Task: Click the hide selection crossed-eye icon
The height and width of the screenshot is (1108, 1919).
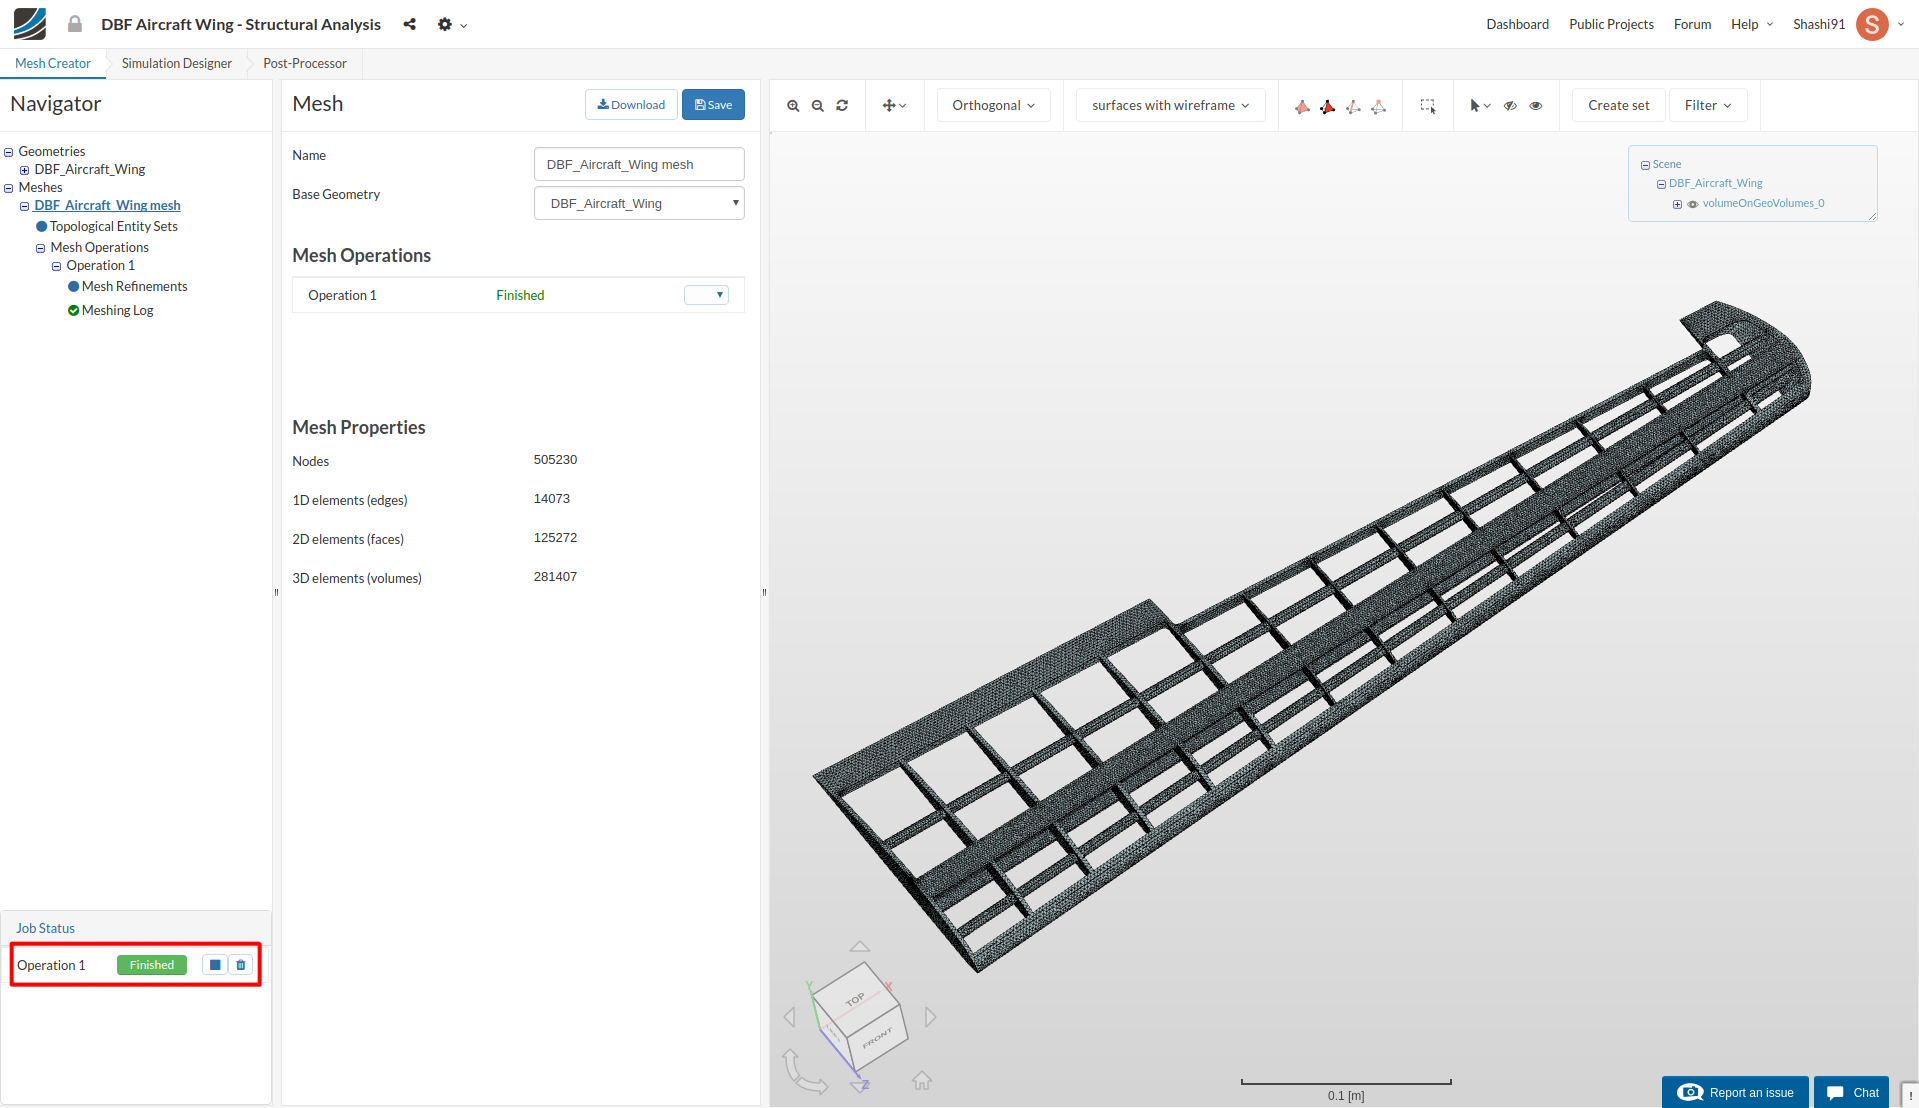Action: (1510, 106)
